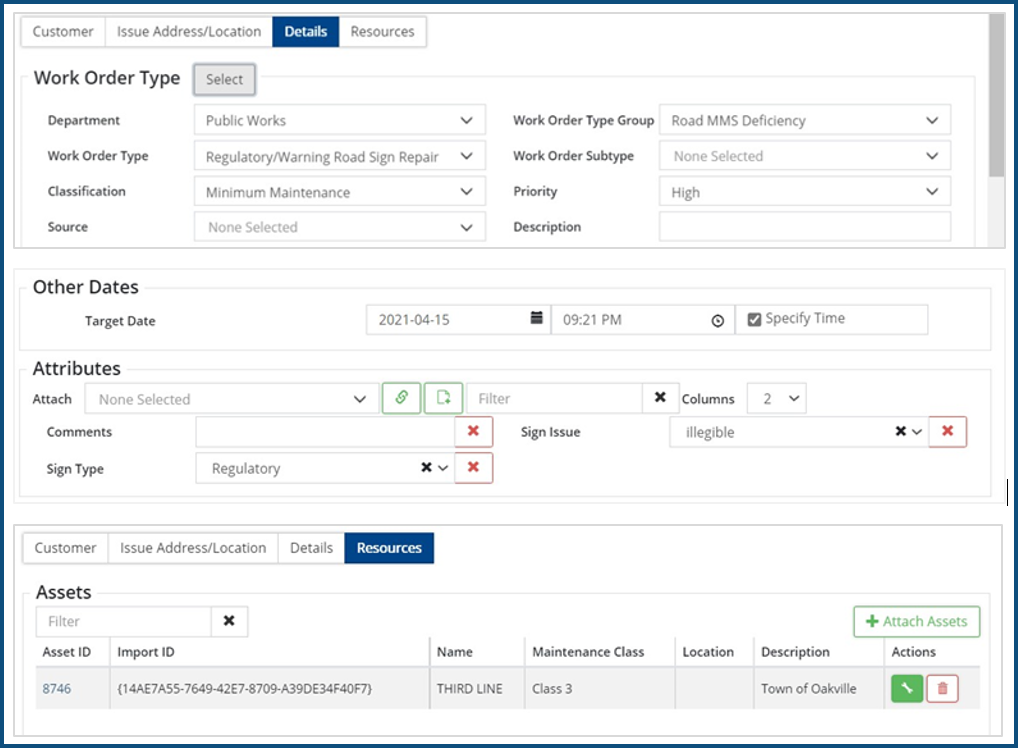Viewport: 1018px width, 748px height.
Task: Open the Target Date calendar picker
Action: (x=536, y=320)
